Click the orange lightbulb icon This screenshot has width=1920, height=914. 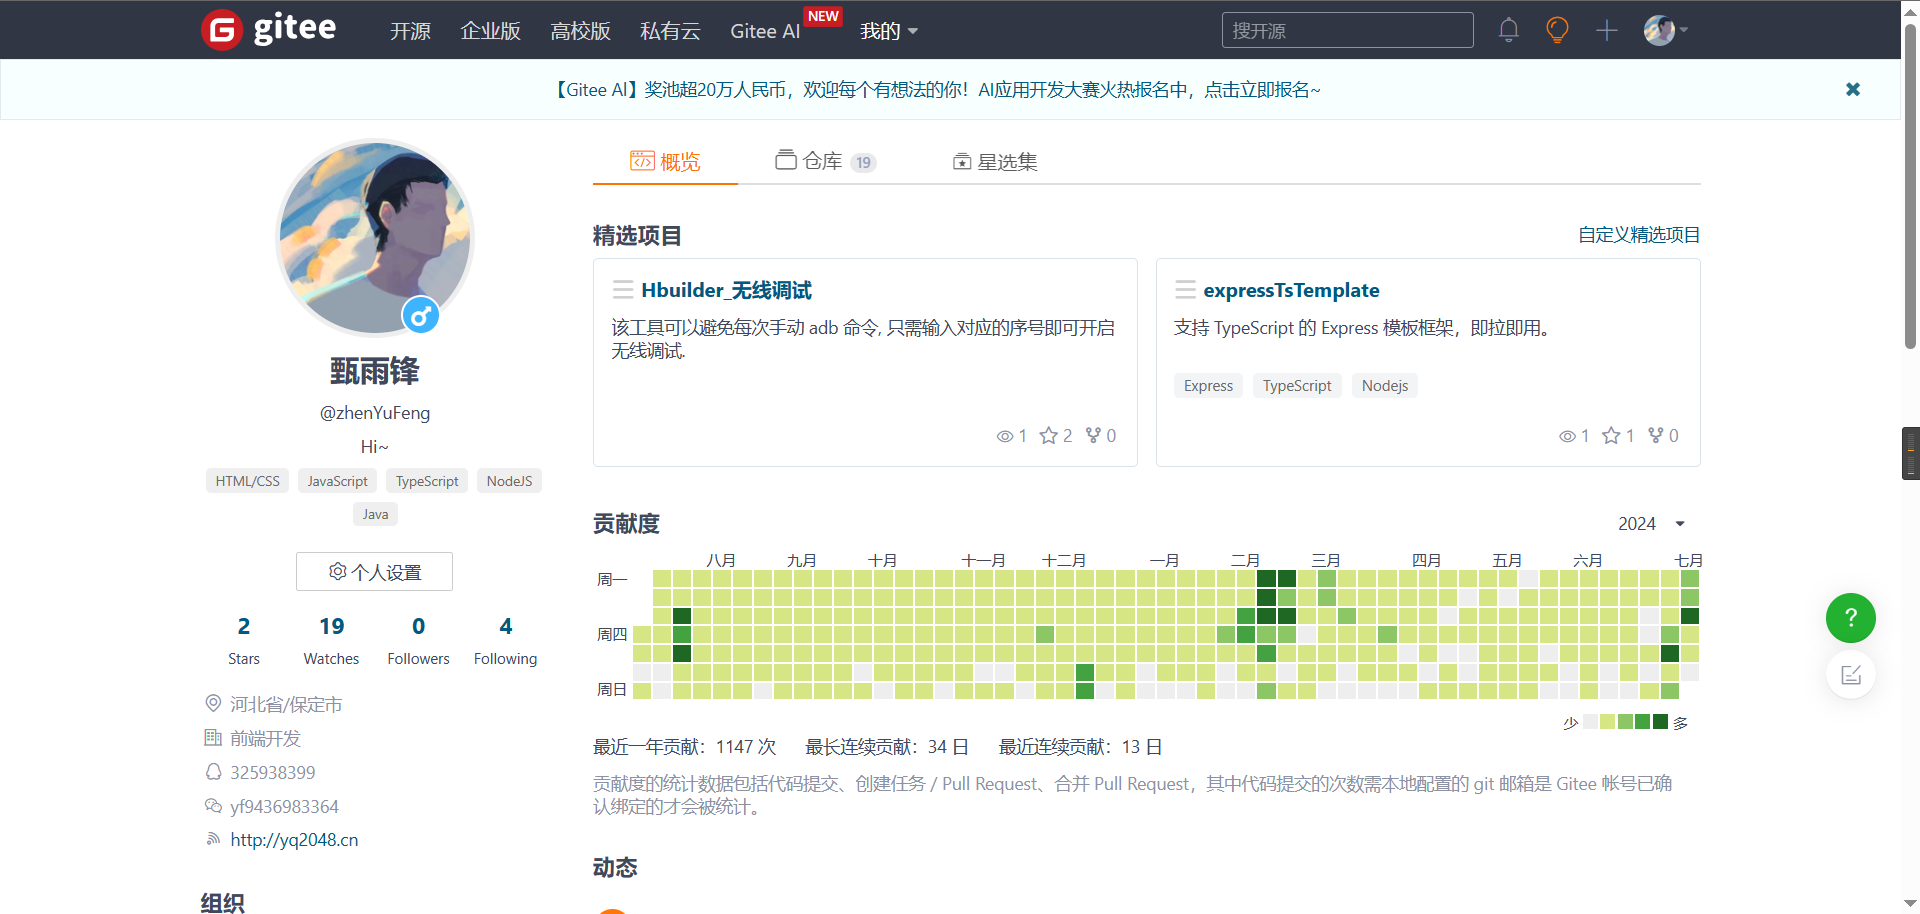pos(1557,30)
